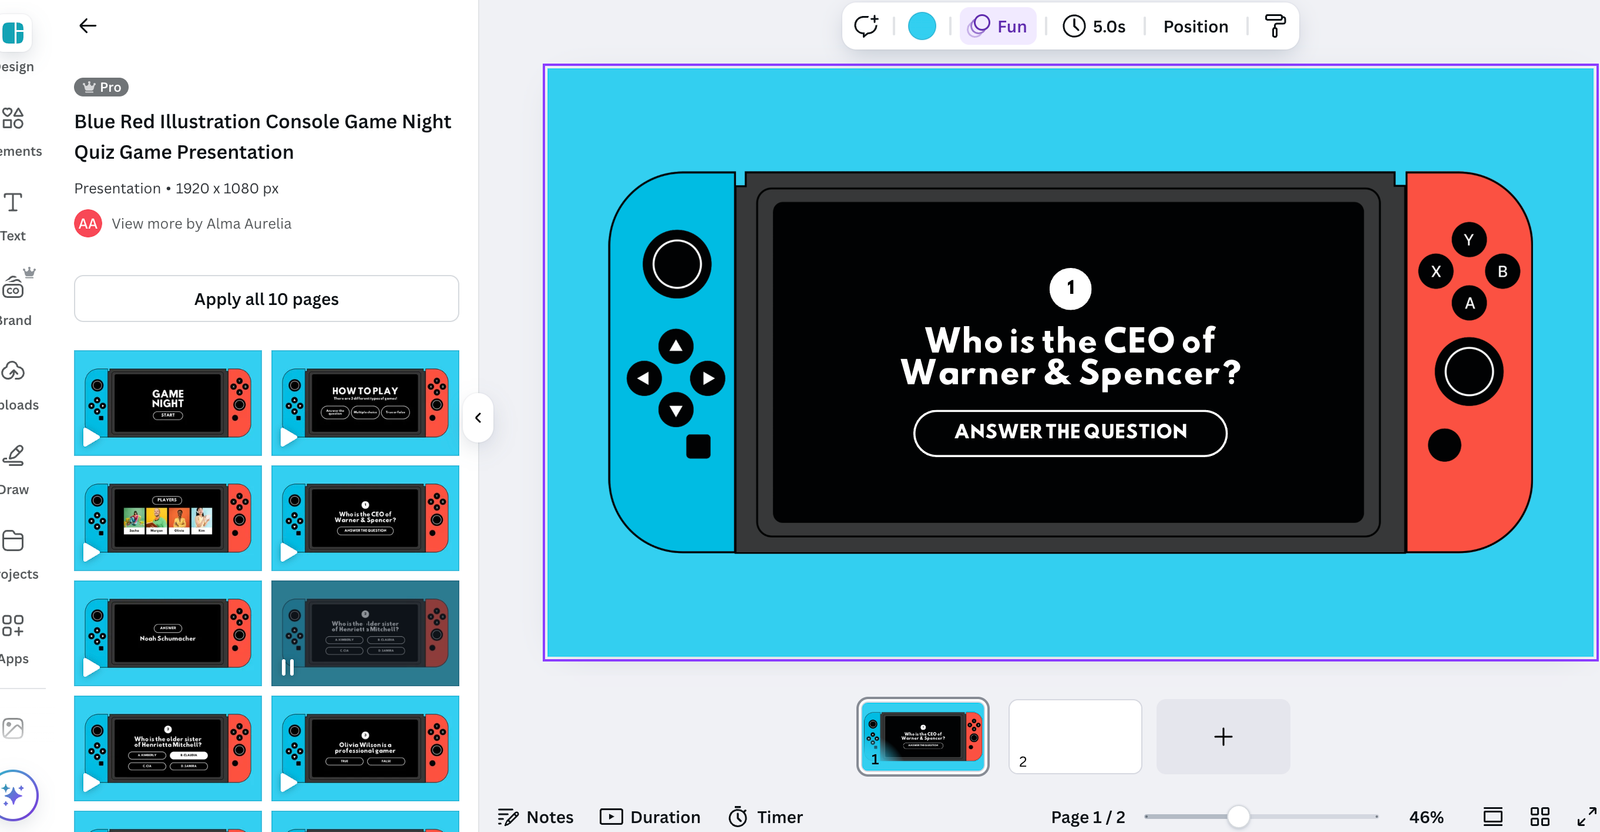Click the Apply all 10 pages button
The width and height of the screenshot is (1600, 832).
266,299
